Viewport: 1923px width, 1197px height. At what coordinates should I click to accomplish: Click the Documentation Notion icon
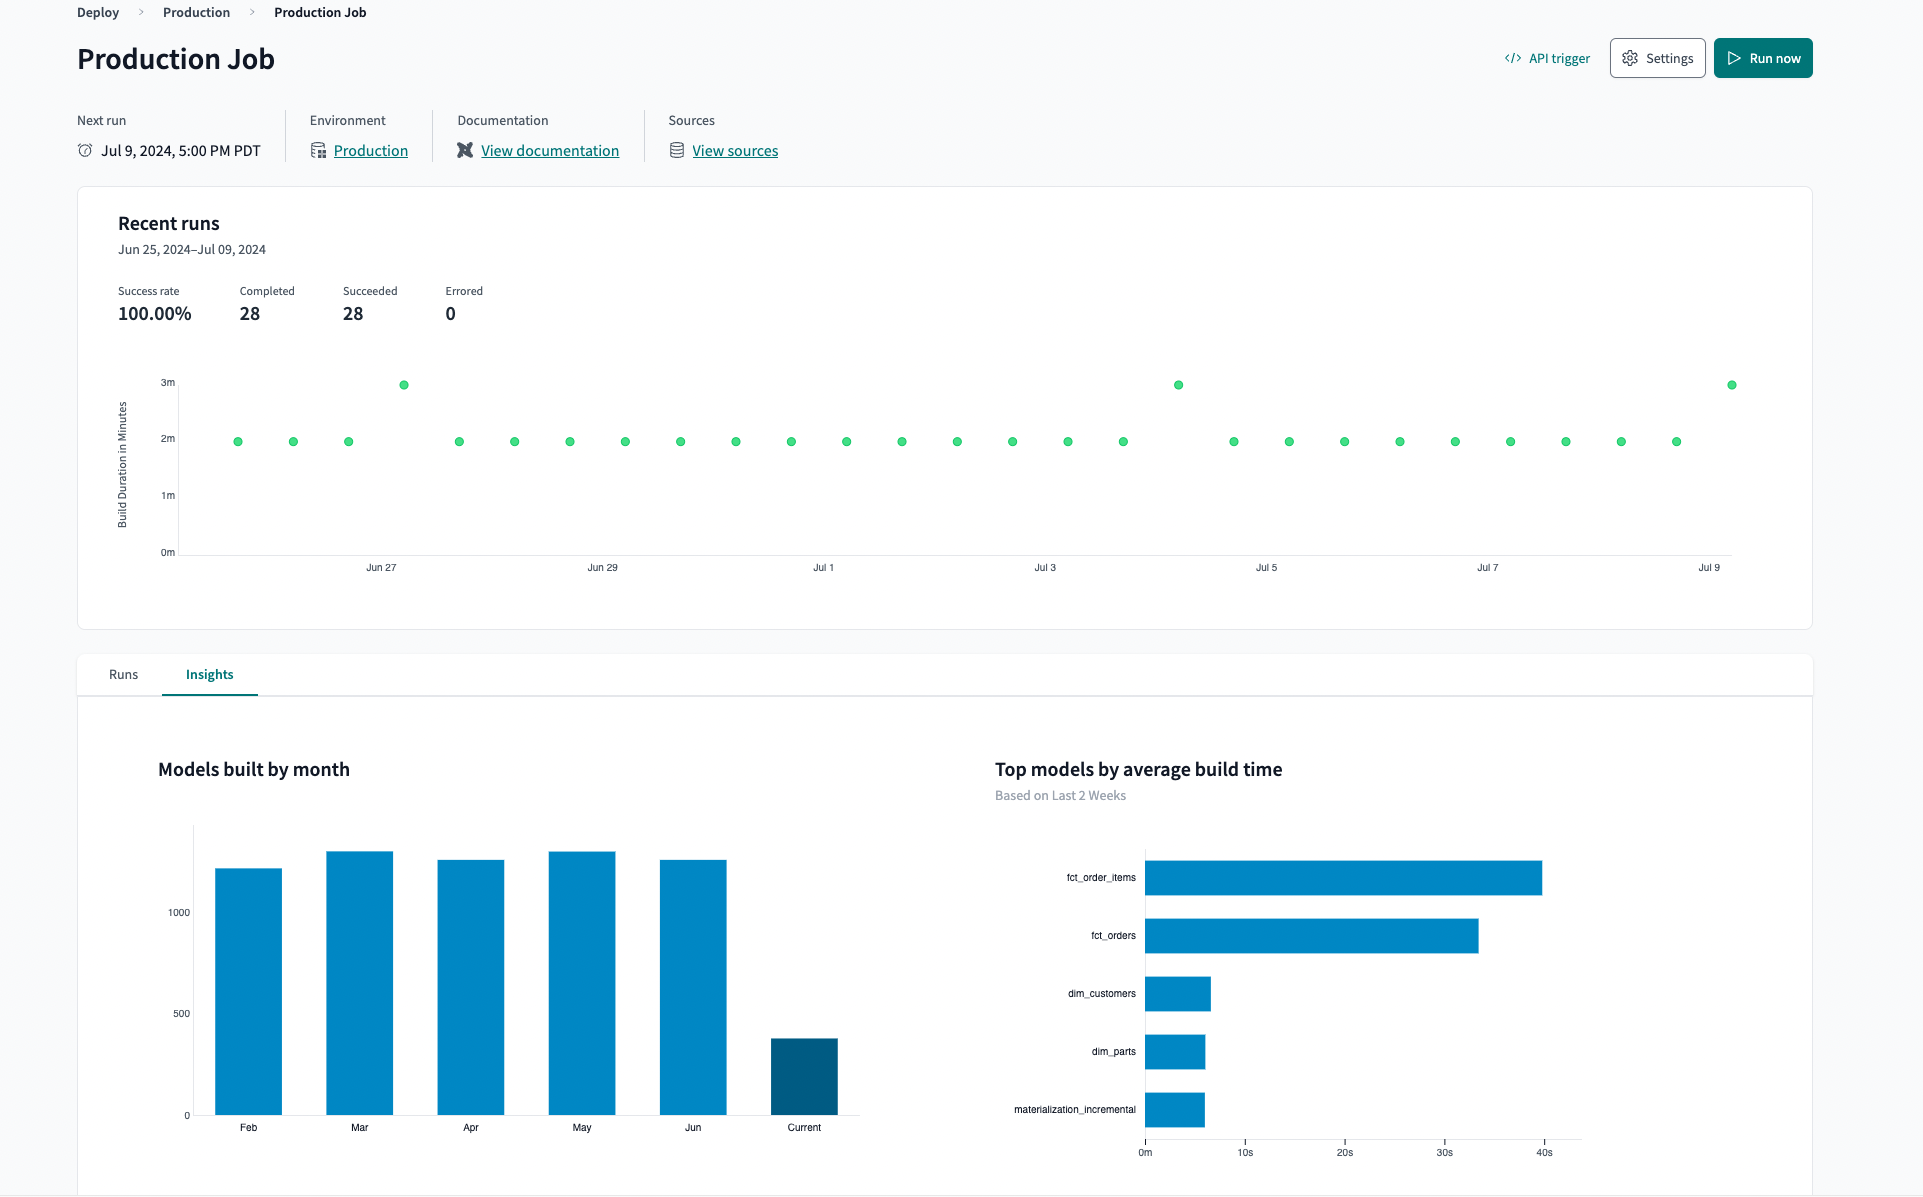(x=466, y=150)
